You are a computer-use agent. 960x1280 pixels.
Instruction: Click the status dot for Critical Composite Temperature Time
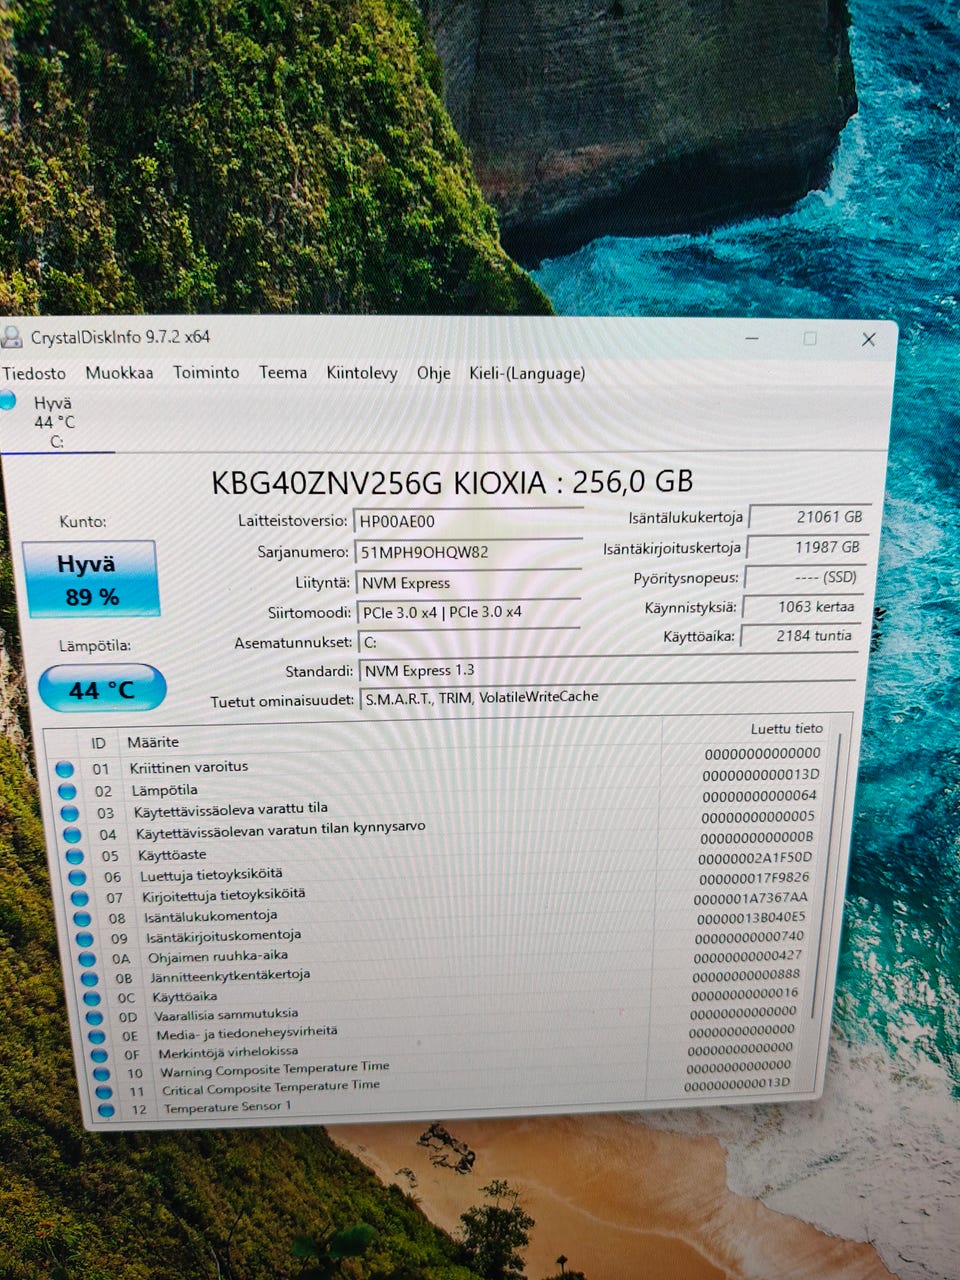click(x=103, y=1092)
